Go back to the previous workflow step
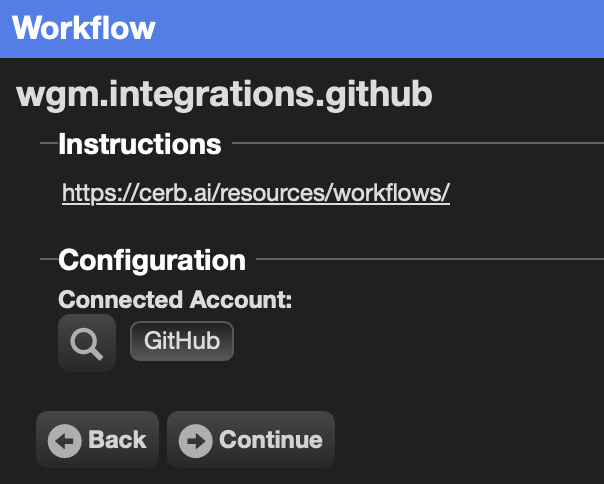Viewport: 604px width, 484px height. tap(97, 439)
